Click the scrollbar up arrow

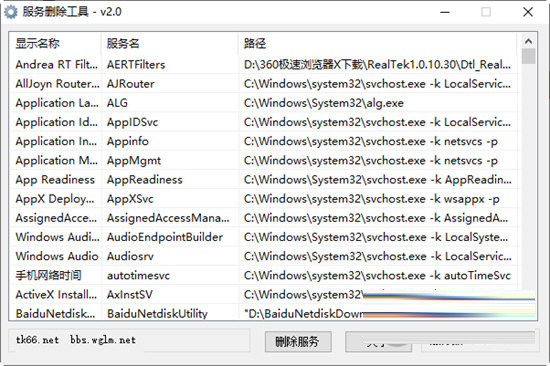(528, 41)
